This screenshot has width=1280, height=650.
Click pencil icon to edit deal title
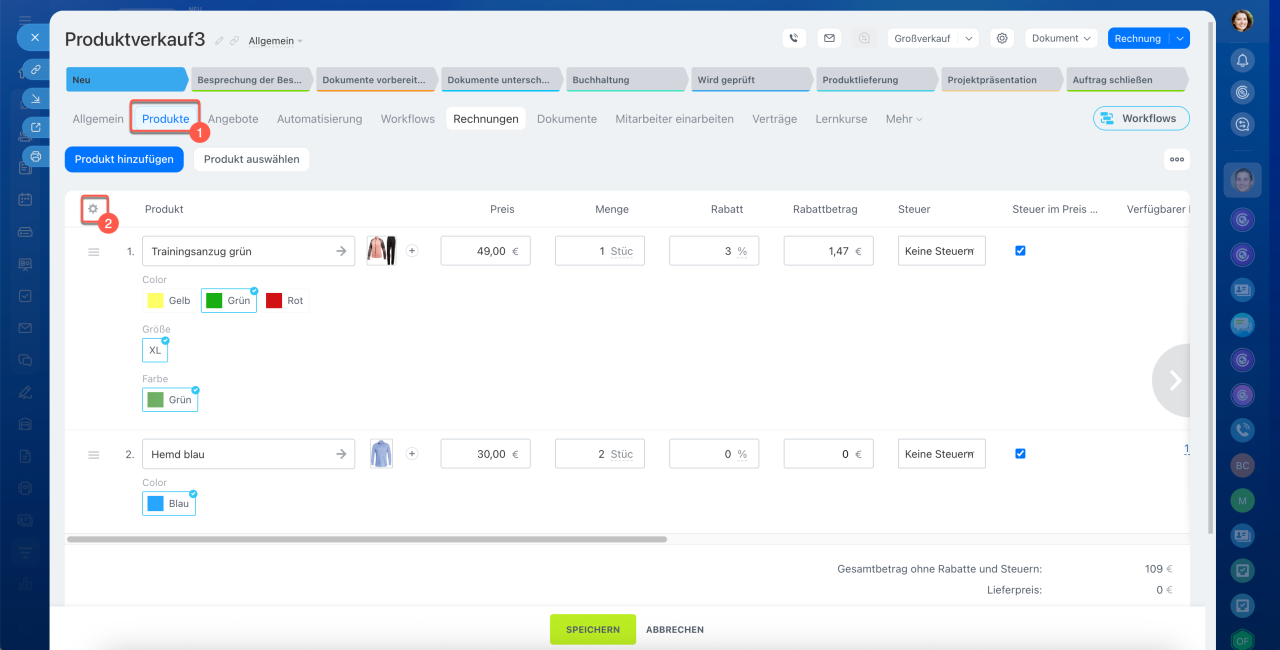click(x=219, y=41)
